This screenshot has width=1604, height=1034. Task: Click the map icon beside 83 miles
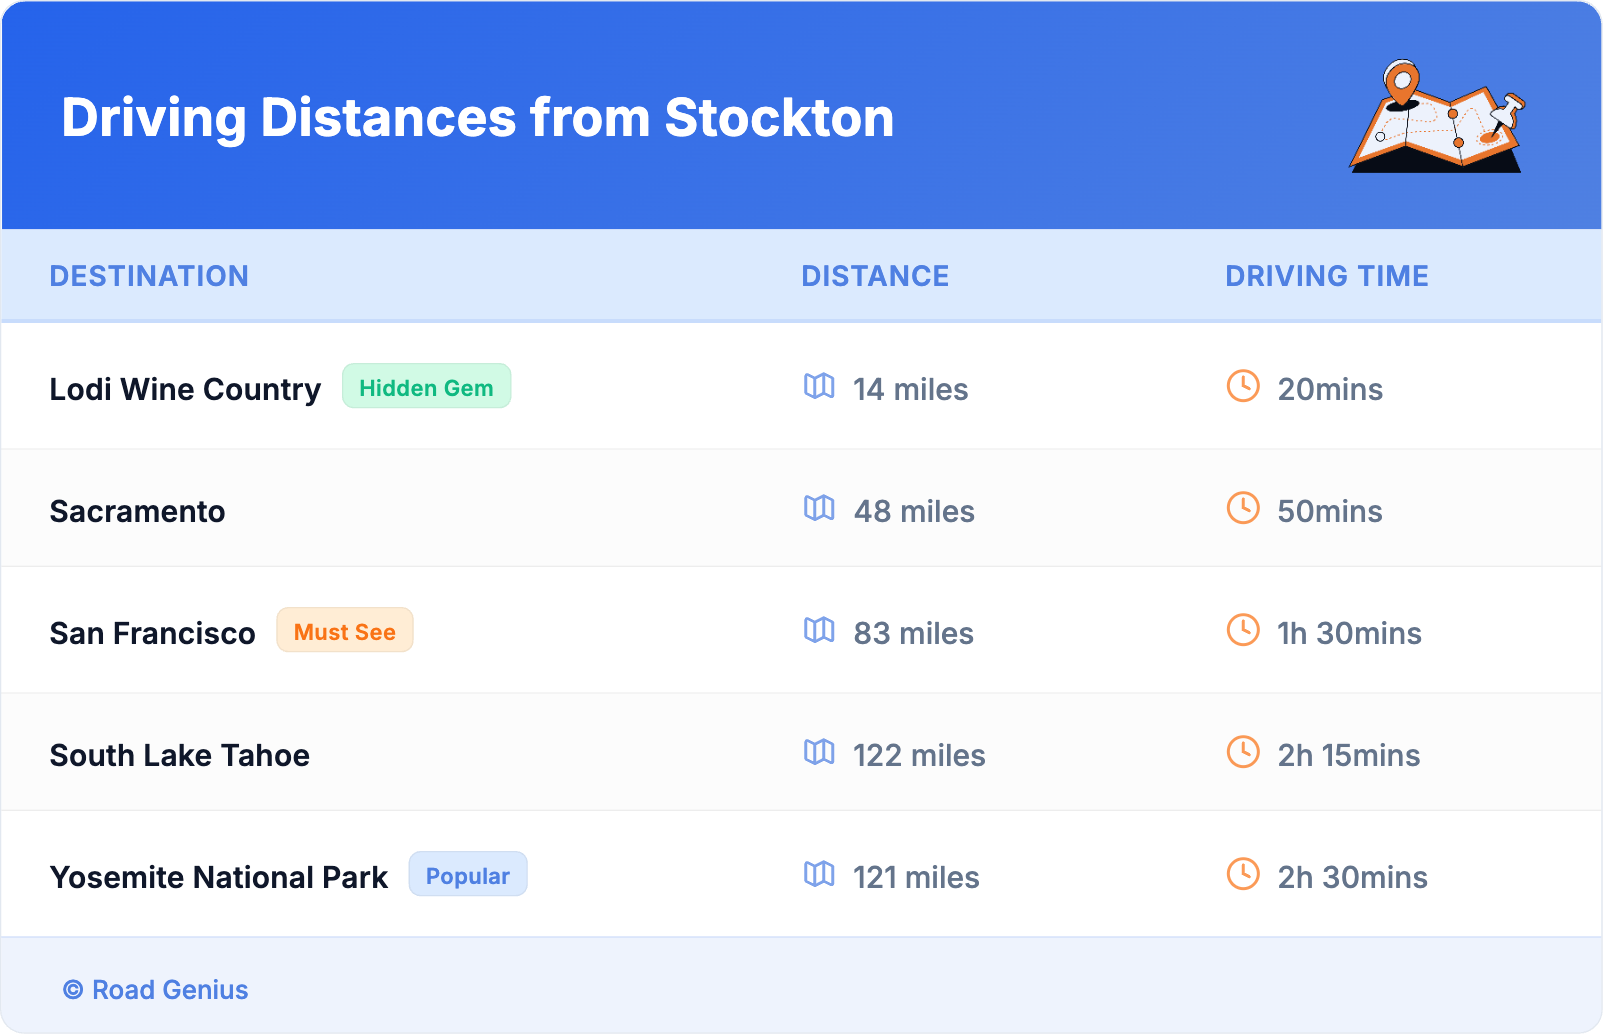(x=819, y=630)
